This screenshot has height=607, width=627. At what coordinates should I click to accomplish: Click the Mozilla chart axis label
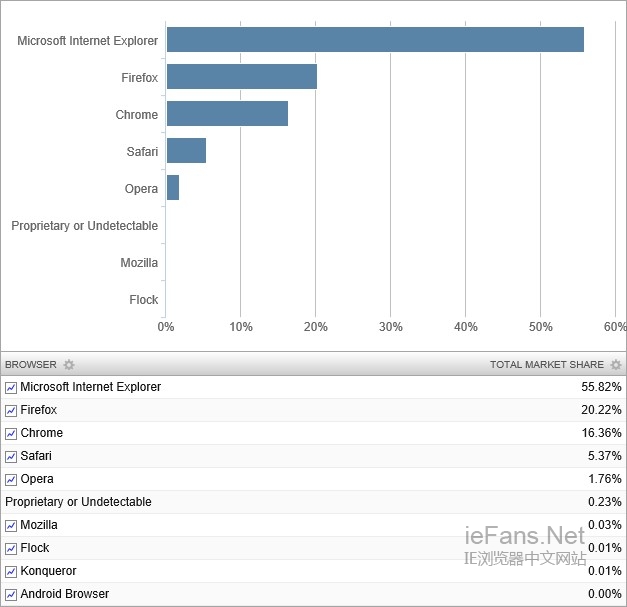point(139,263)
